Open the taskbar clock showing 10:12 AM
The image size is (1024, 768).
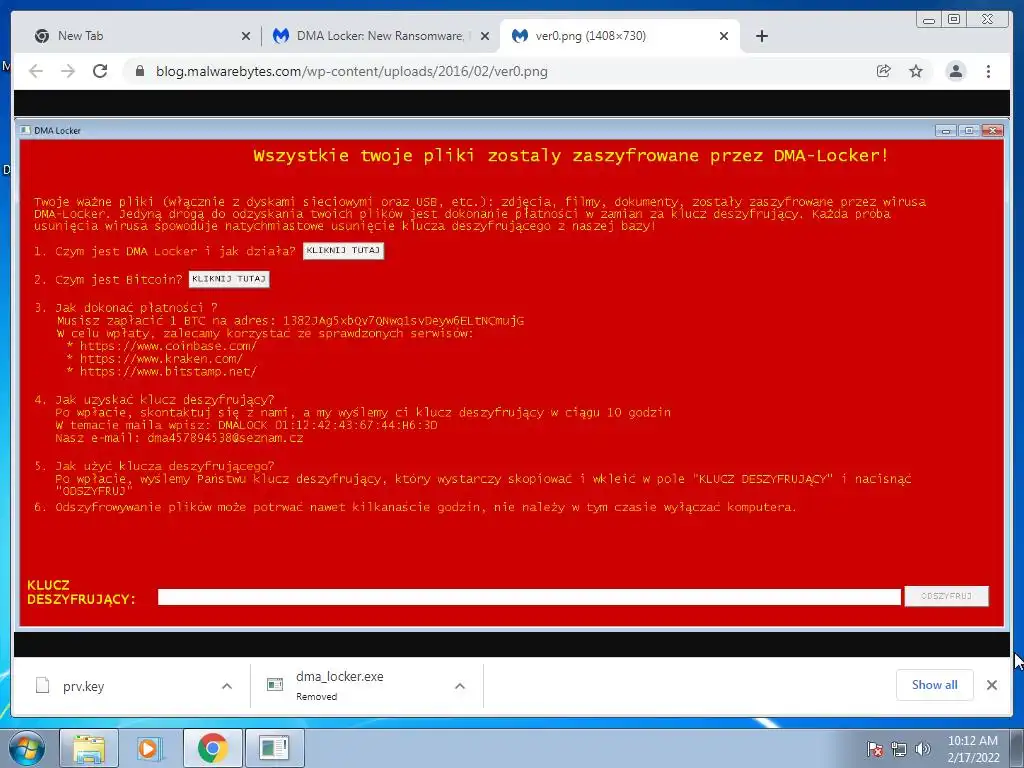(x=972, y=749)
